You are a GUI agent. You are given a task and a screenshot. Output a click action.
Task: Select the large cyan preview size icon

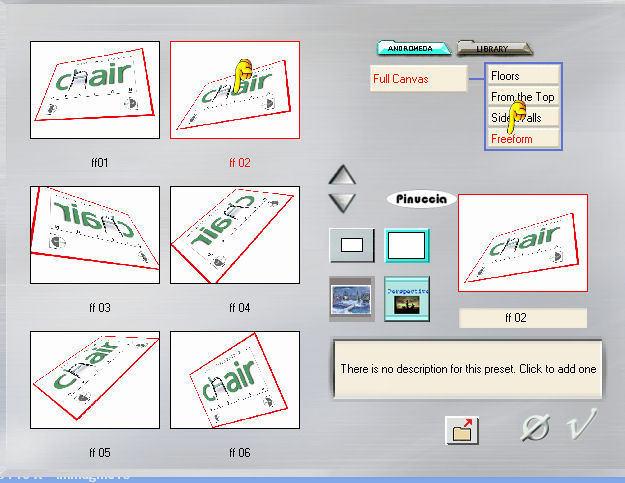point(407,245)
